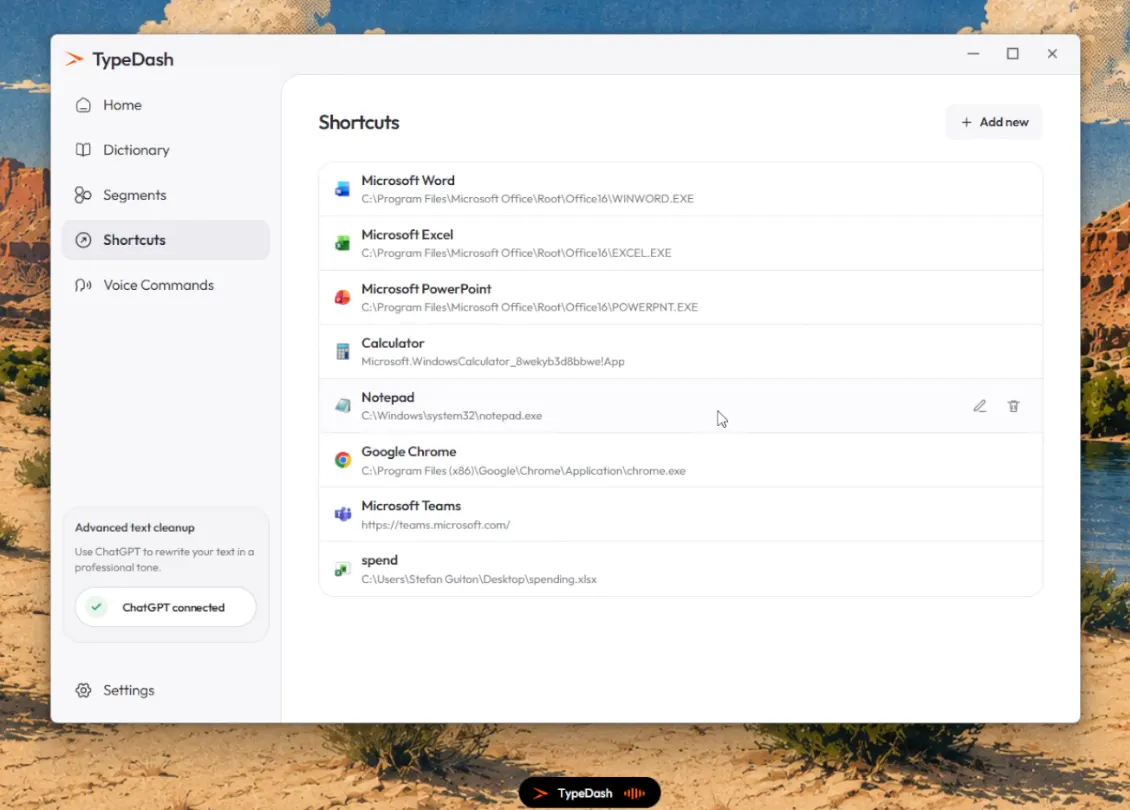Click the Notepad app icon

click(x=342, y=406)
